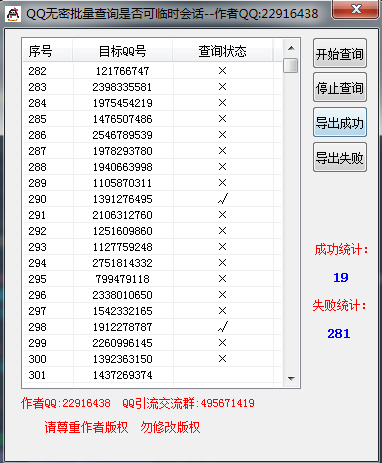Click serial number 291 in the list
Viewport: 382px width, 463px height.
click(37, 215)
